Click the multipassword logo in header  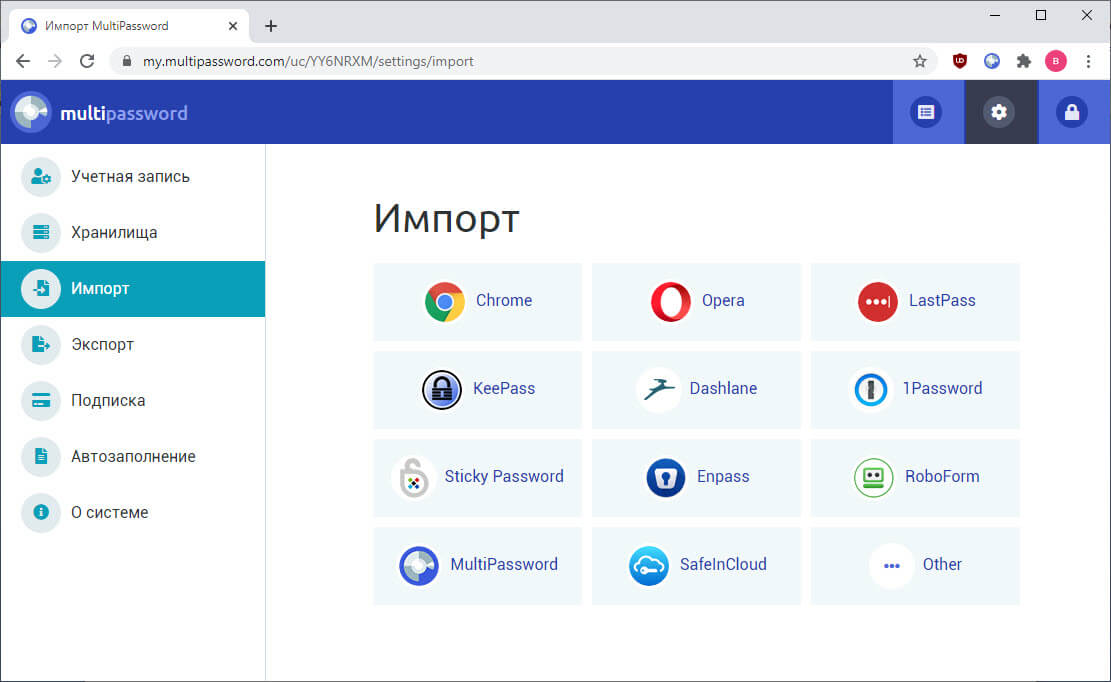pos(99,113)
